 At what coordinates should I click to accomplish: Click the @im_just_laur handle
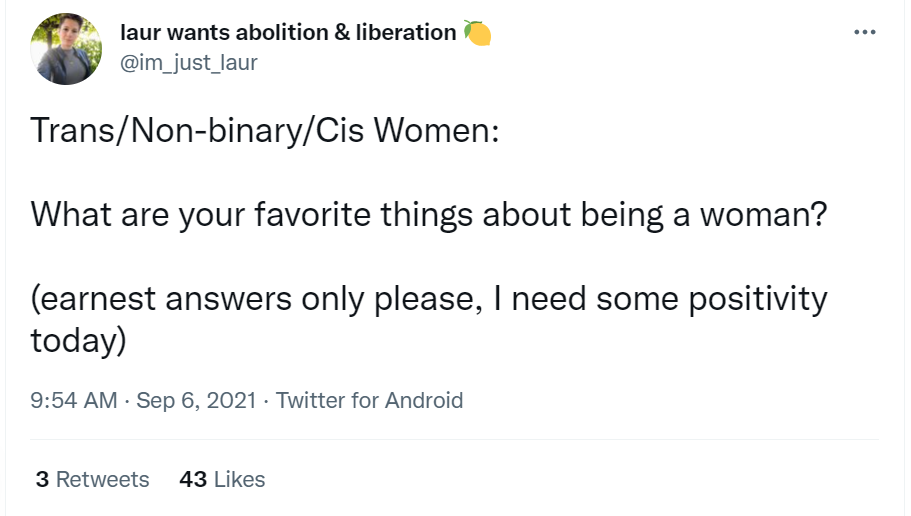pos(189,63)
